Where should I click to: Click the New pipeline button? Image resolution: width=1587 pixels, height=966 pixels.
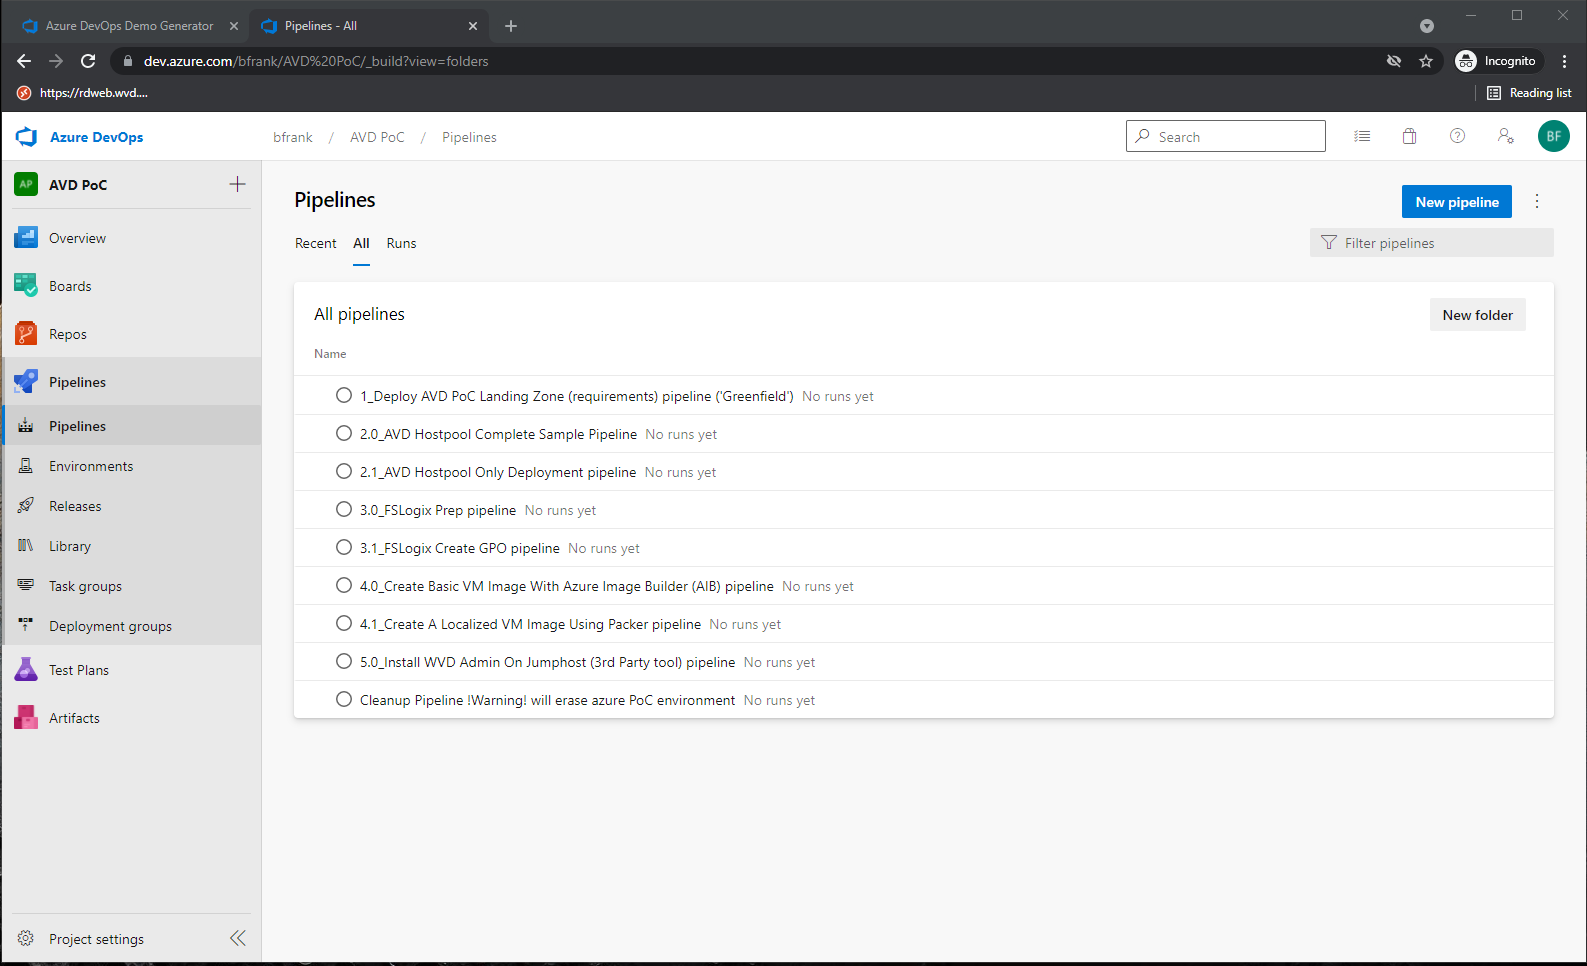click(1457, 201)
